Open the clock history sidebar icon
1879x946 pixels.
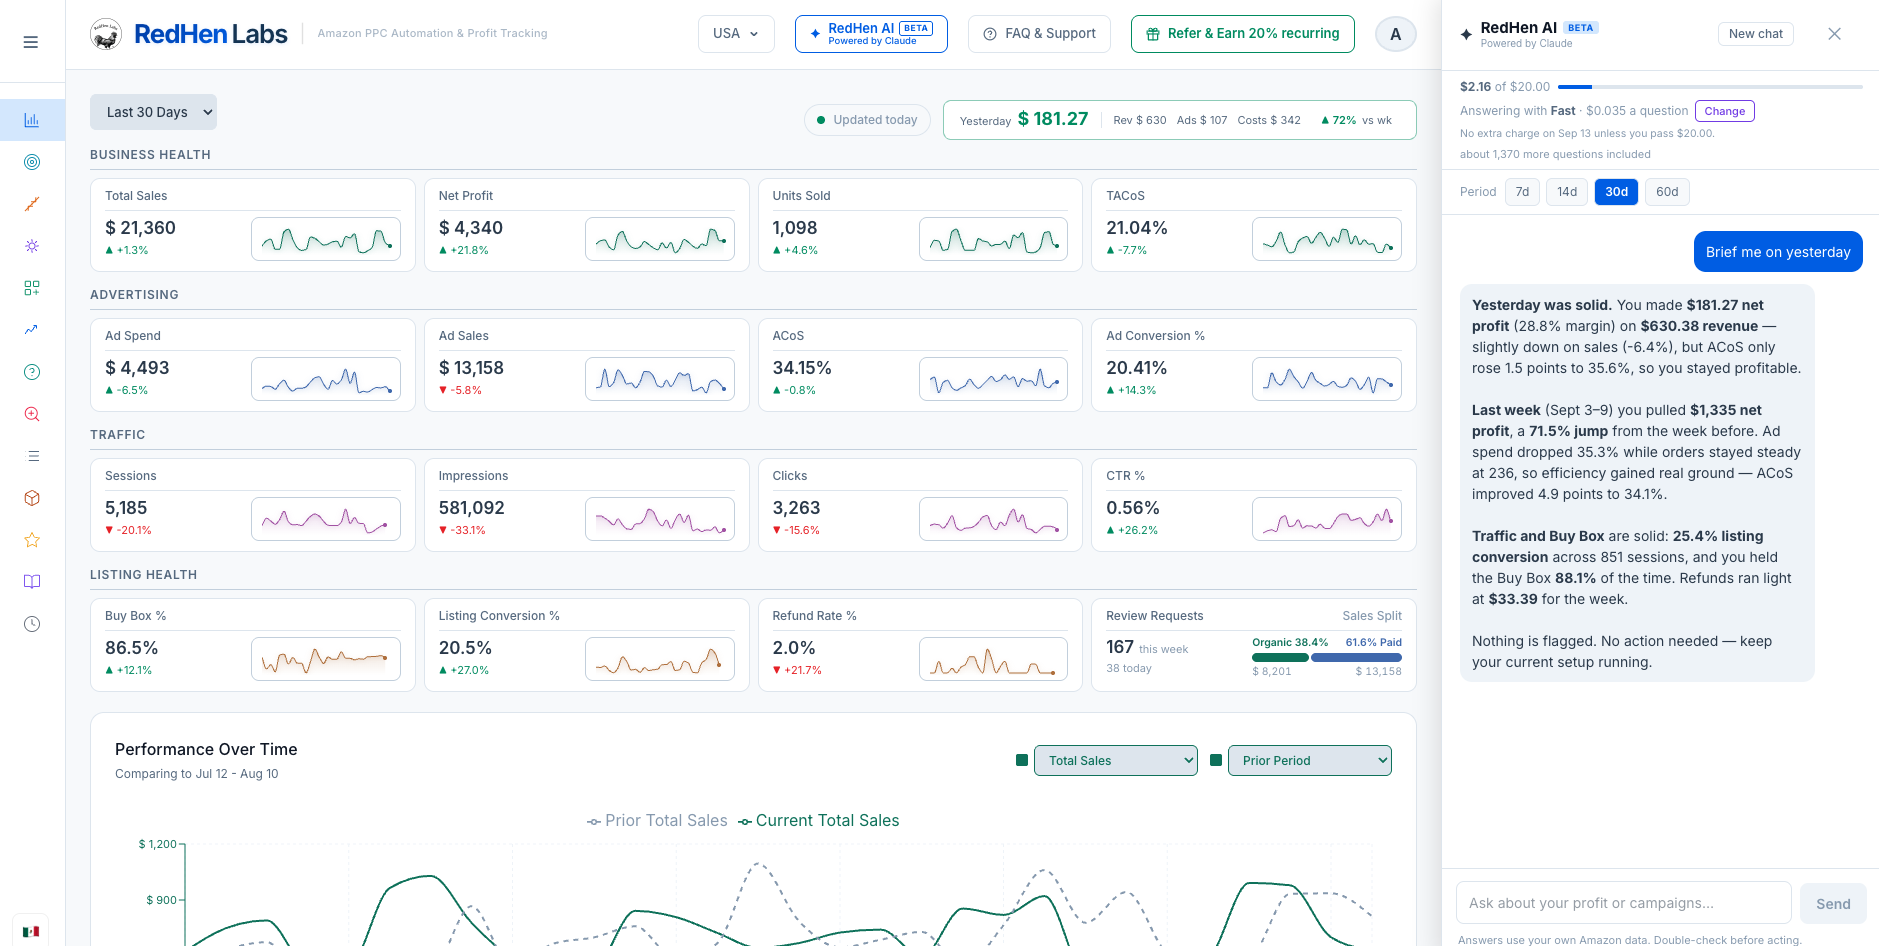[32, 624]
